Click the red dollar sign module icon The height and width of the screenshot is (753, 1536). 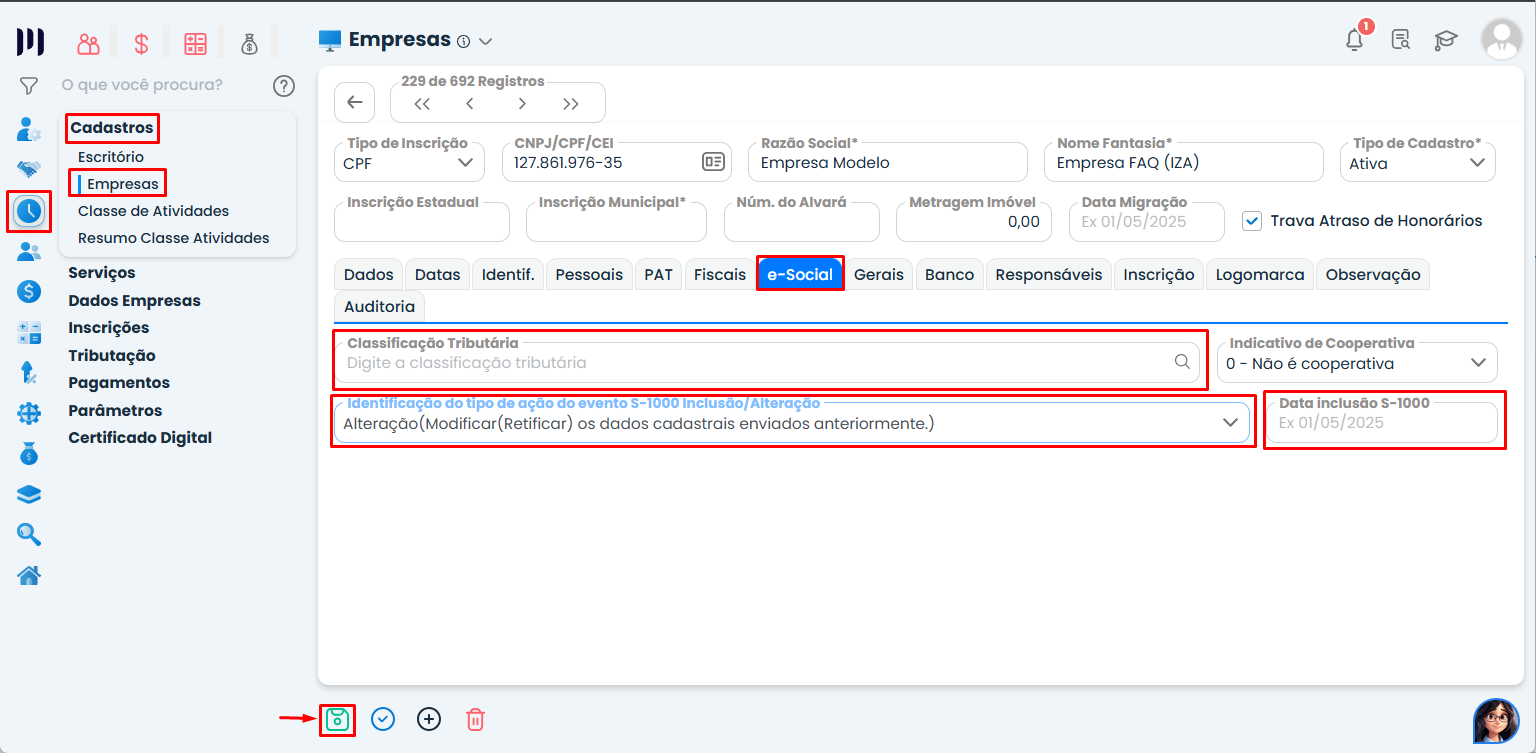click(141, 44)
